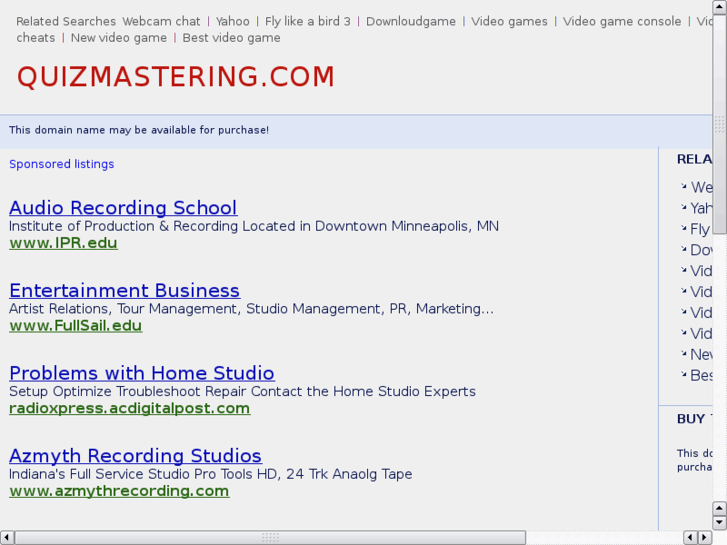The width and height of the screenshot is (727, 545).
Task: Click the secondary scroll up arrow near bottom
Action: coord(719,508)
